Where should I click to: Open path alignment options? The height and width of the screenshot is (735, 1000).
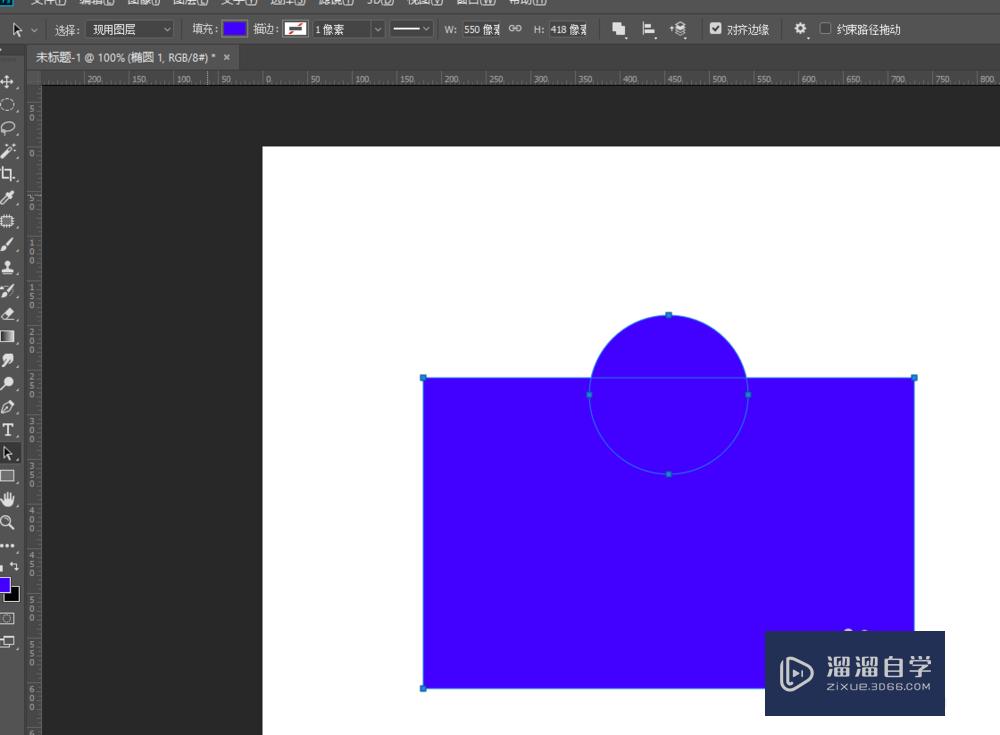[649, 29]
